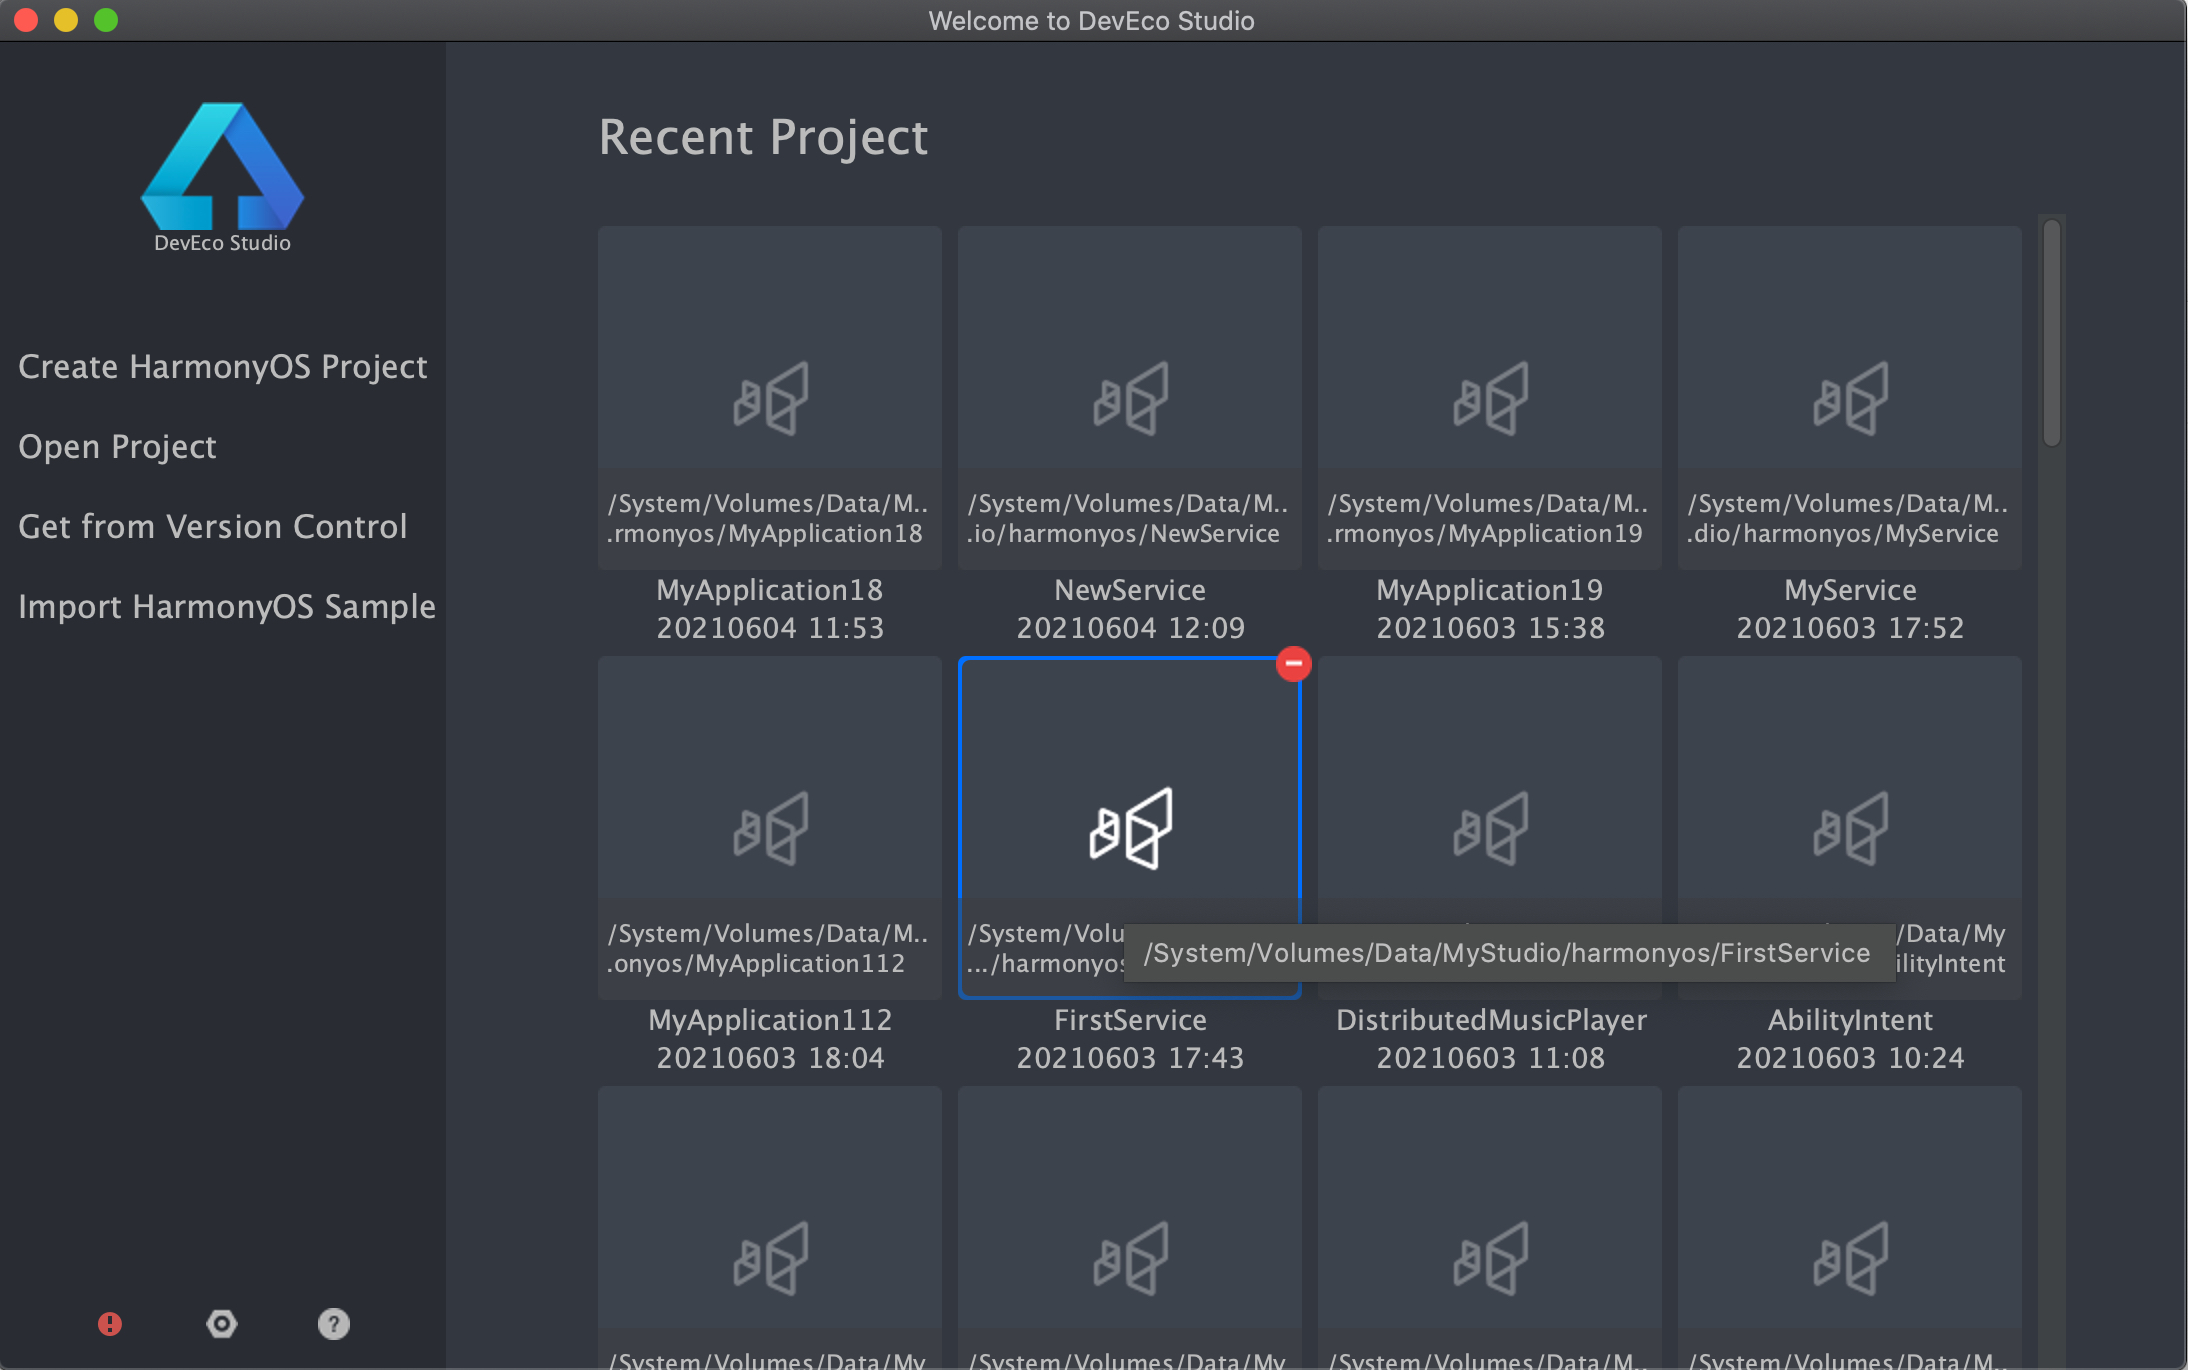Screen dimensions: 2188x1370
Task: Click the timestamp 20210603 18:04
Action: 770,1058
